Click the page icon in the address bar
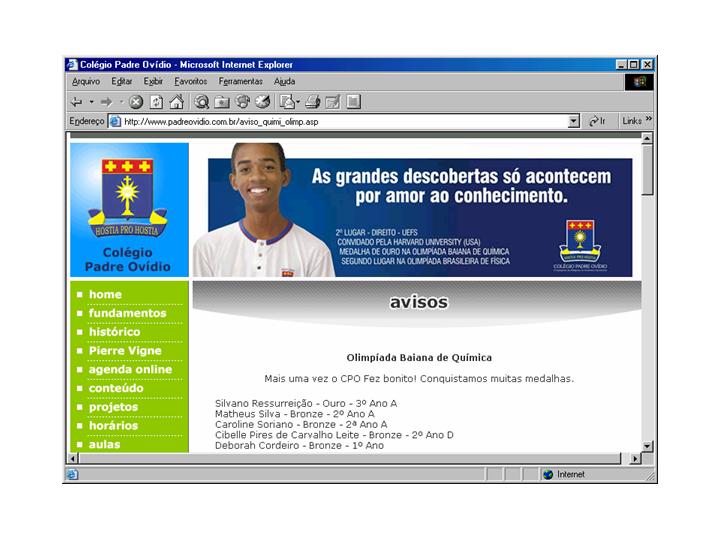The image size is (720, 540). [115, 122]
